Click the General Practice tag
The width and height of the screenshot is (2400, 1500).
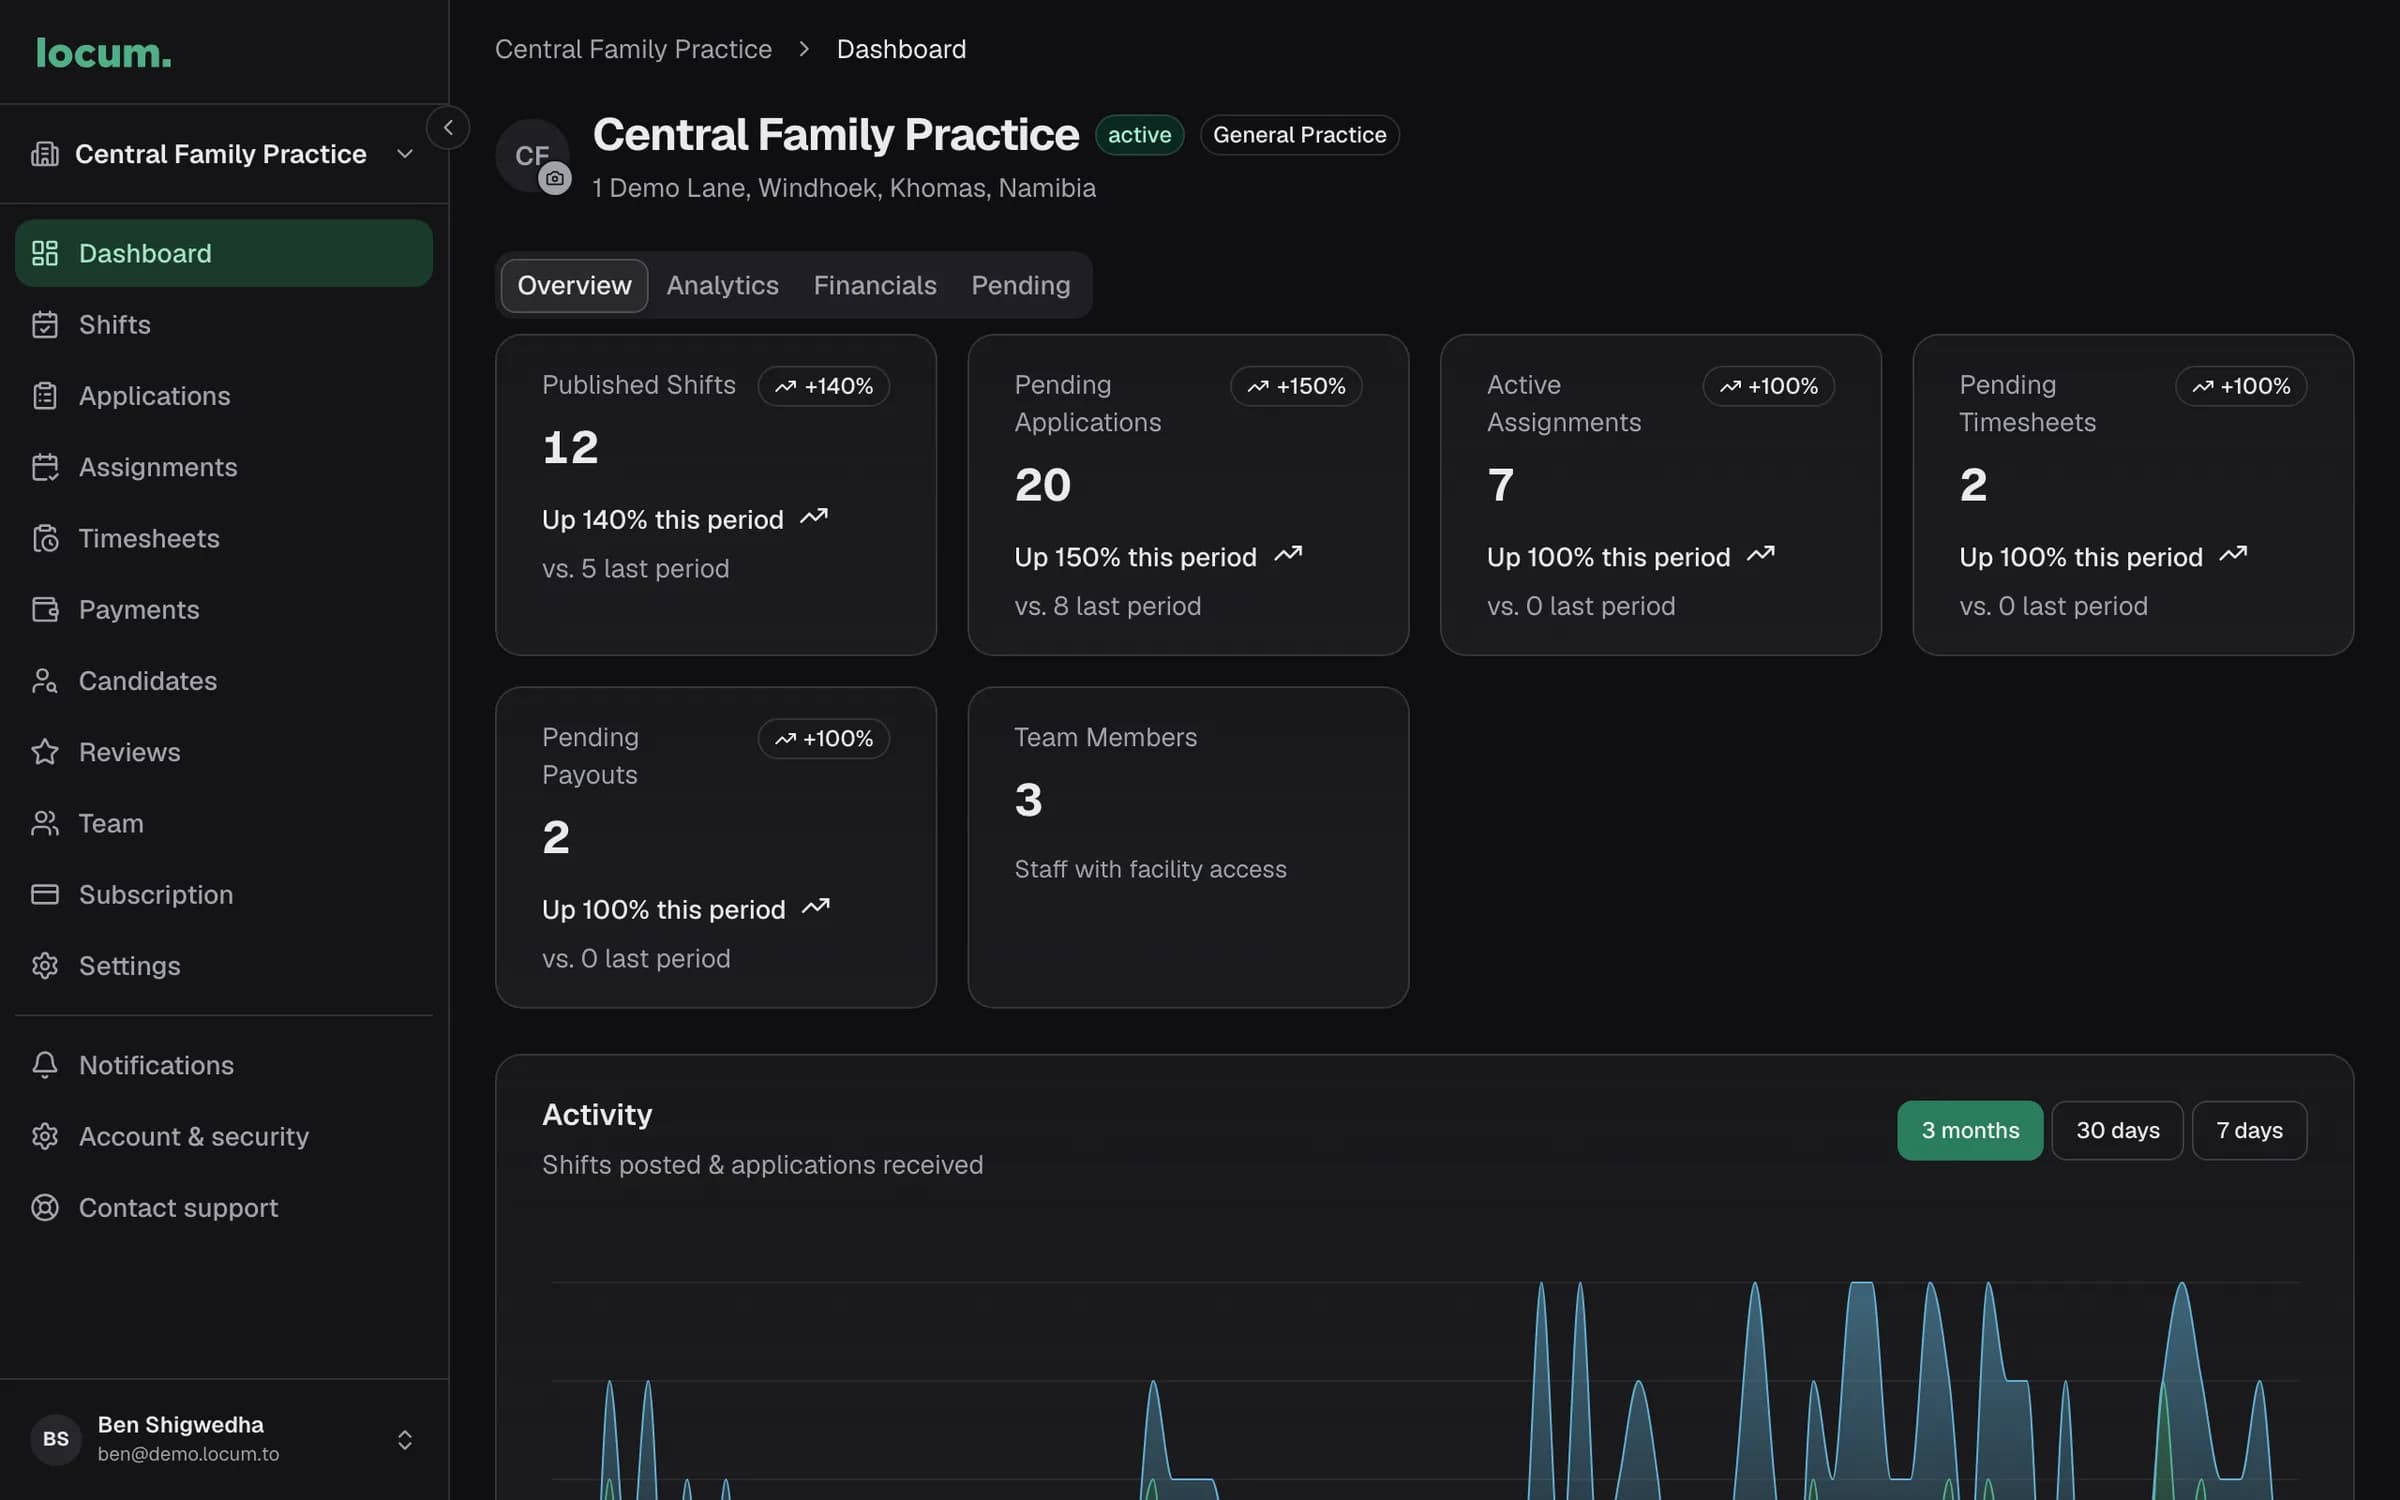pyautogui.click(x=1299, y=135)
